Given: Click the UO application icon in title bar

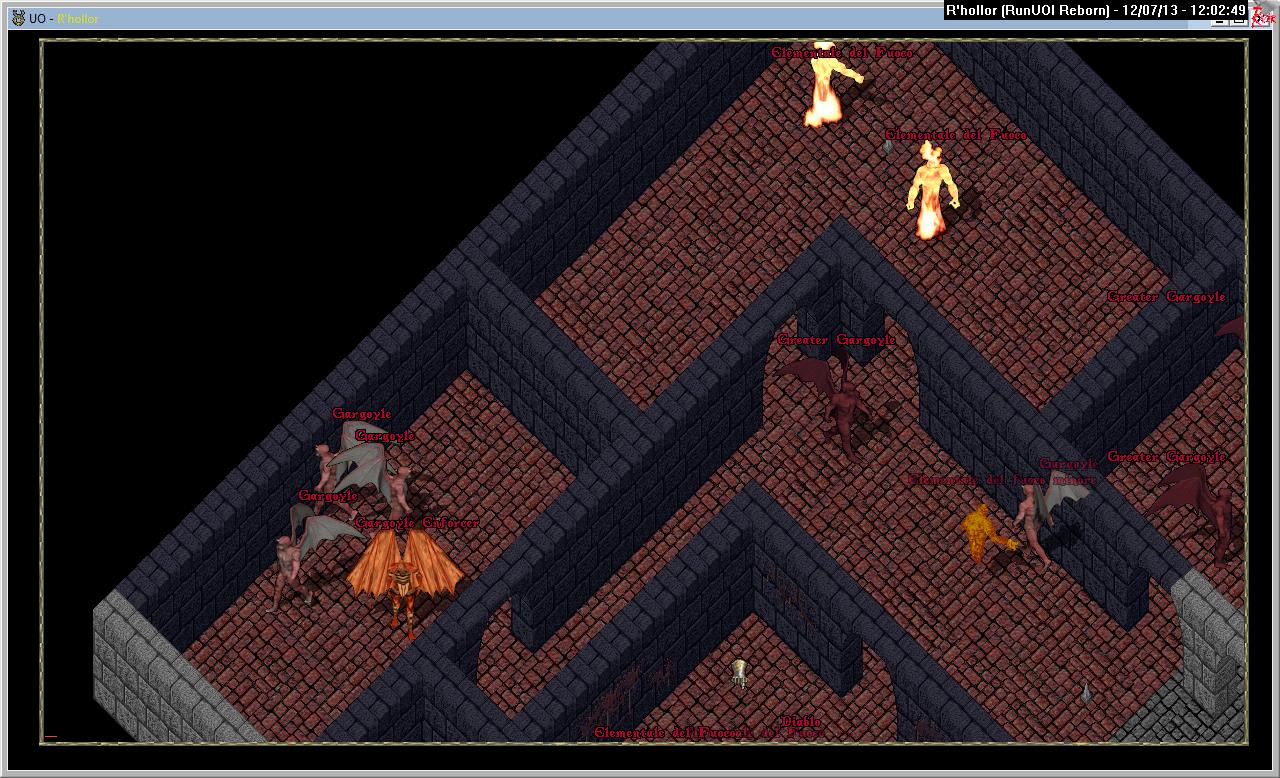Looking at the screenshot, I should pos(18,18).
